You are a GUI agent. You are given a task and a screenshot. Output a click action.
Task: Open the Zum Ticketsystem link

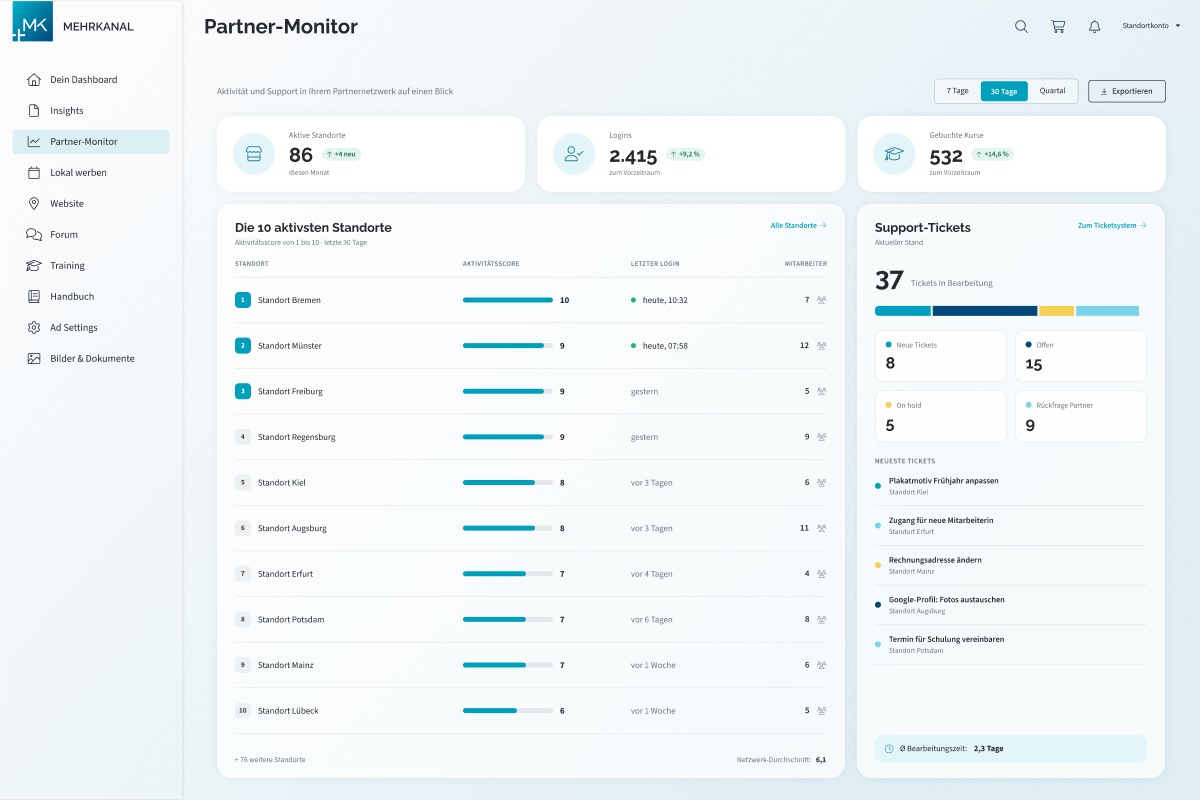point(1112,226)
